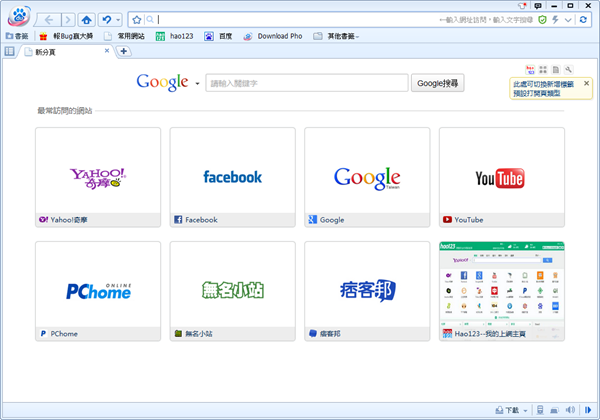Expand the Google search engine dropdown arrow

(198, 83)
